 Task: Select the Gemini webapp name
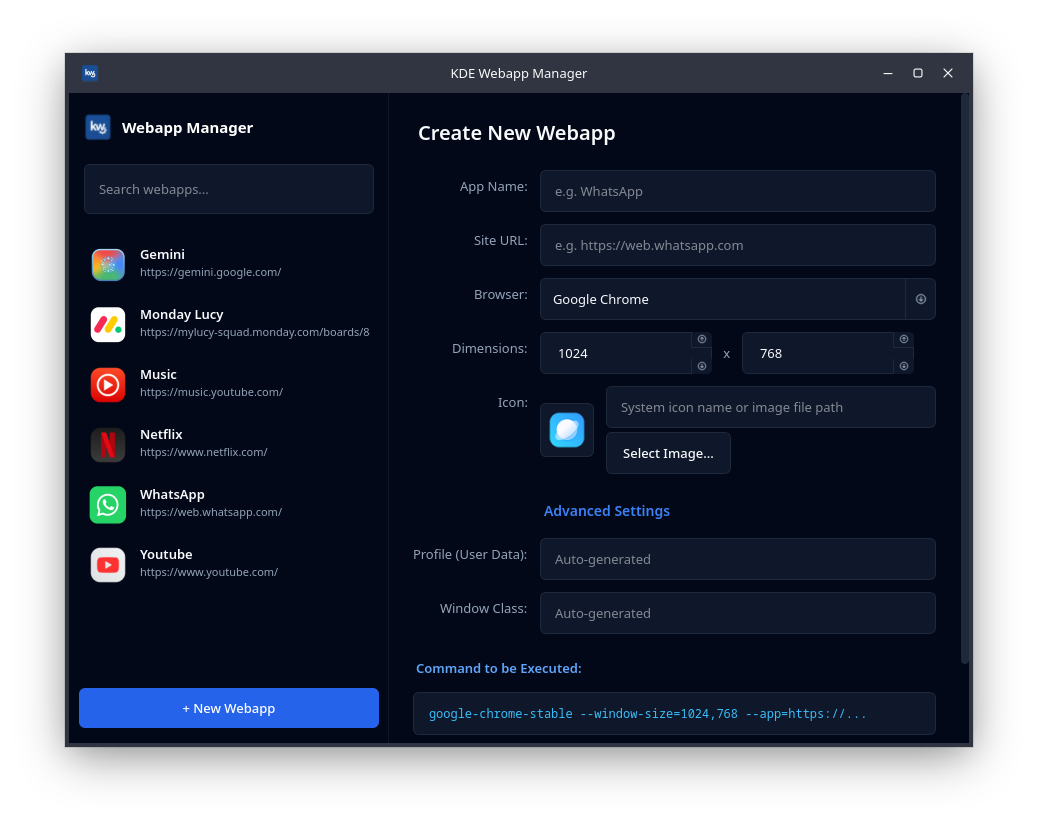pyautogui.click(x=162, y=255)
